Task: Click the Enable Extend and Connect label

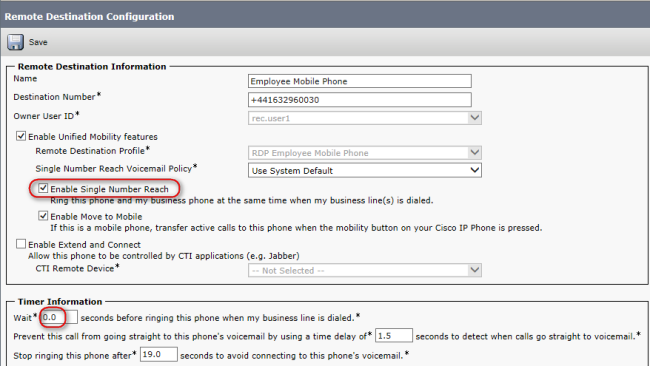Action: [85, 245]
